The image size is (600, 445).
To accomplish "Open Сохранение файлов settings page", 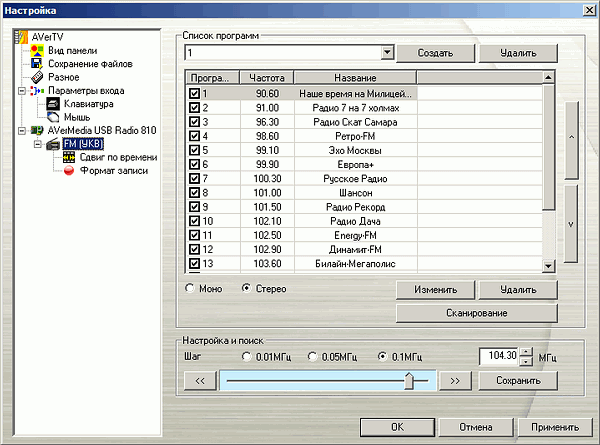I will pyautogui.click(x=90, y=64).
